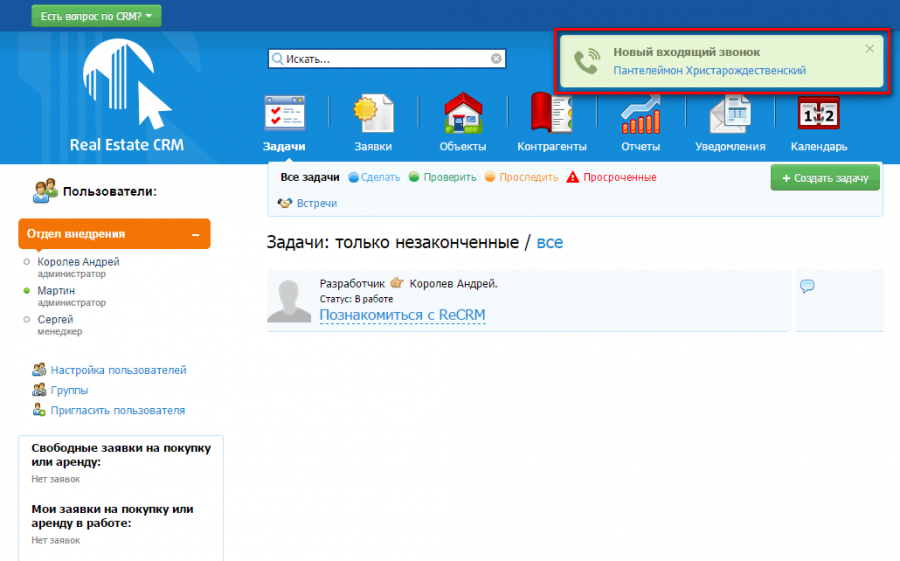Viewport: 900px width, 561px height.
Task: Click the Мартин green online status dot
Action: click(26, 291)
